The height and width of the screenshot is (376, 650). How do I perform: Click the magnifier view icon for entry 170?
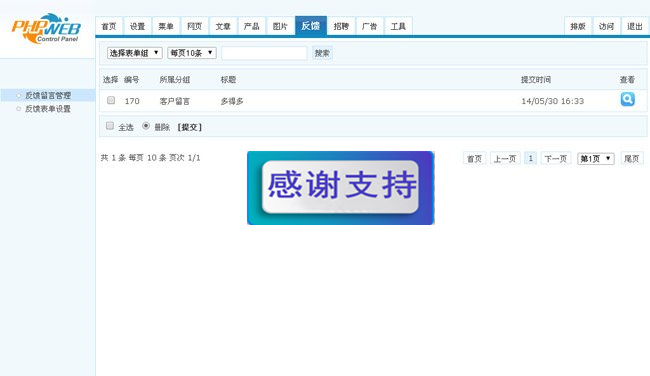coord(627,99)
